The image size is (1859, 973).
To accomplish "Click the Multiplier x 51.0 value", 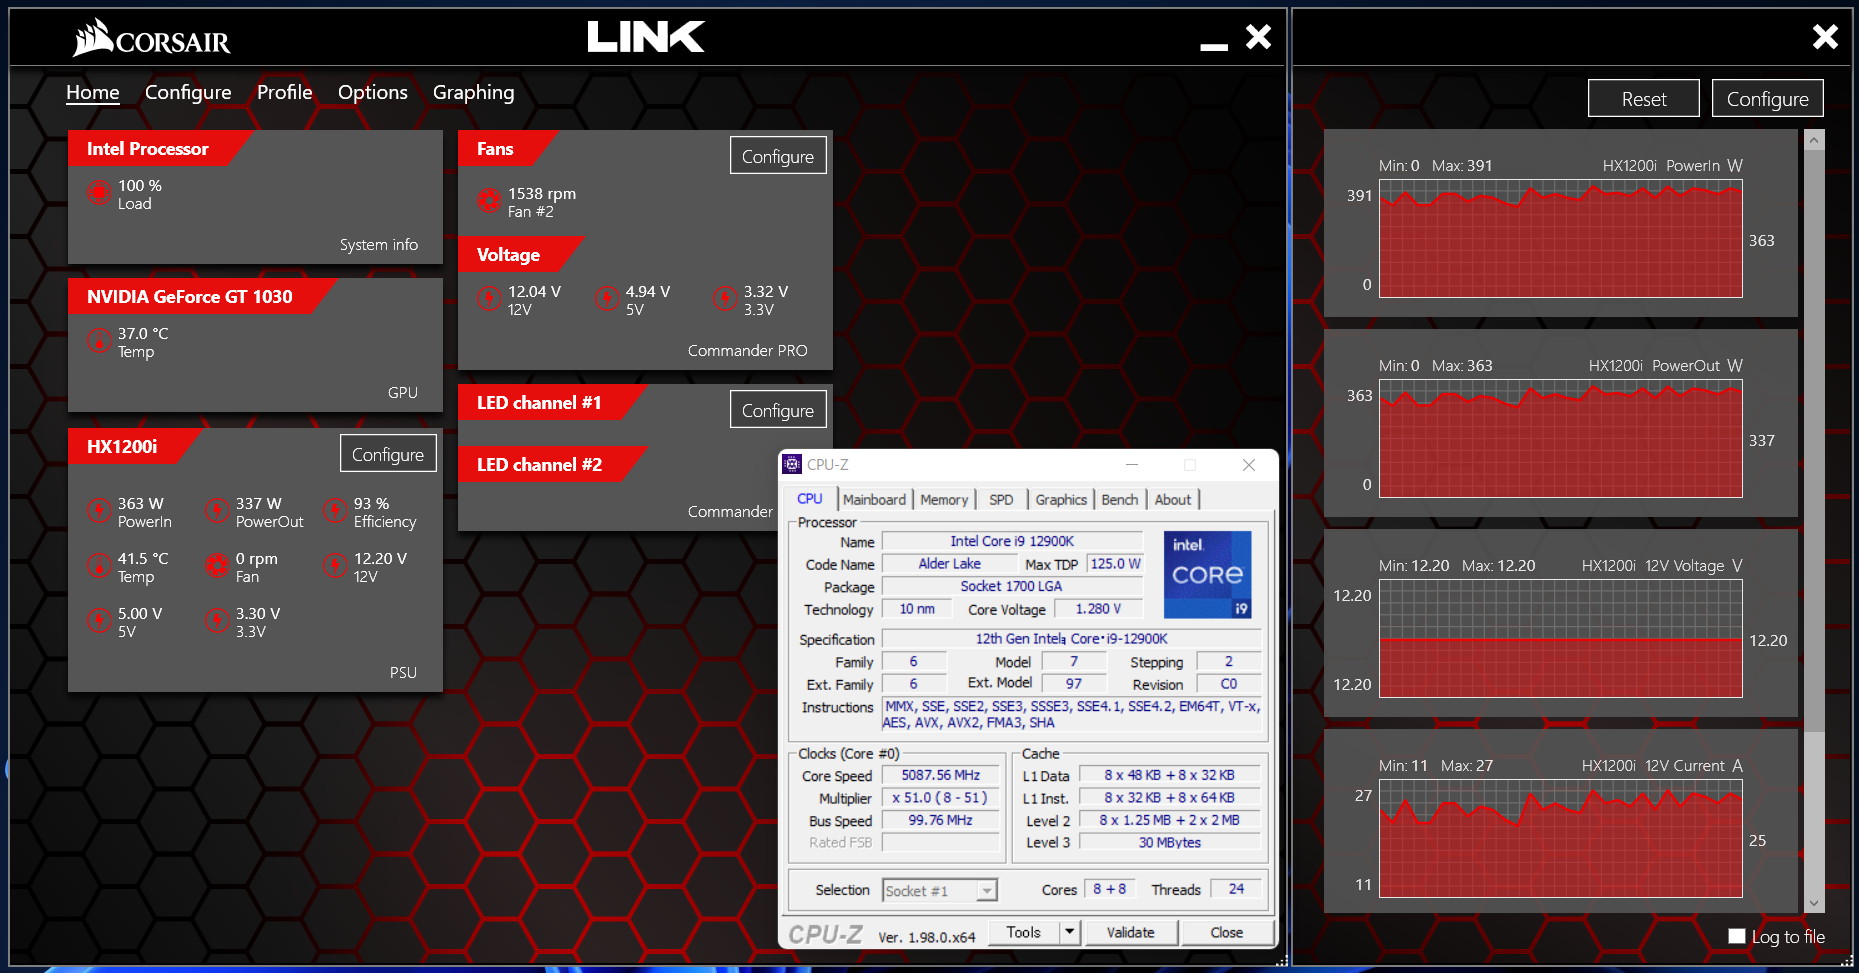I will coord(940,798).
